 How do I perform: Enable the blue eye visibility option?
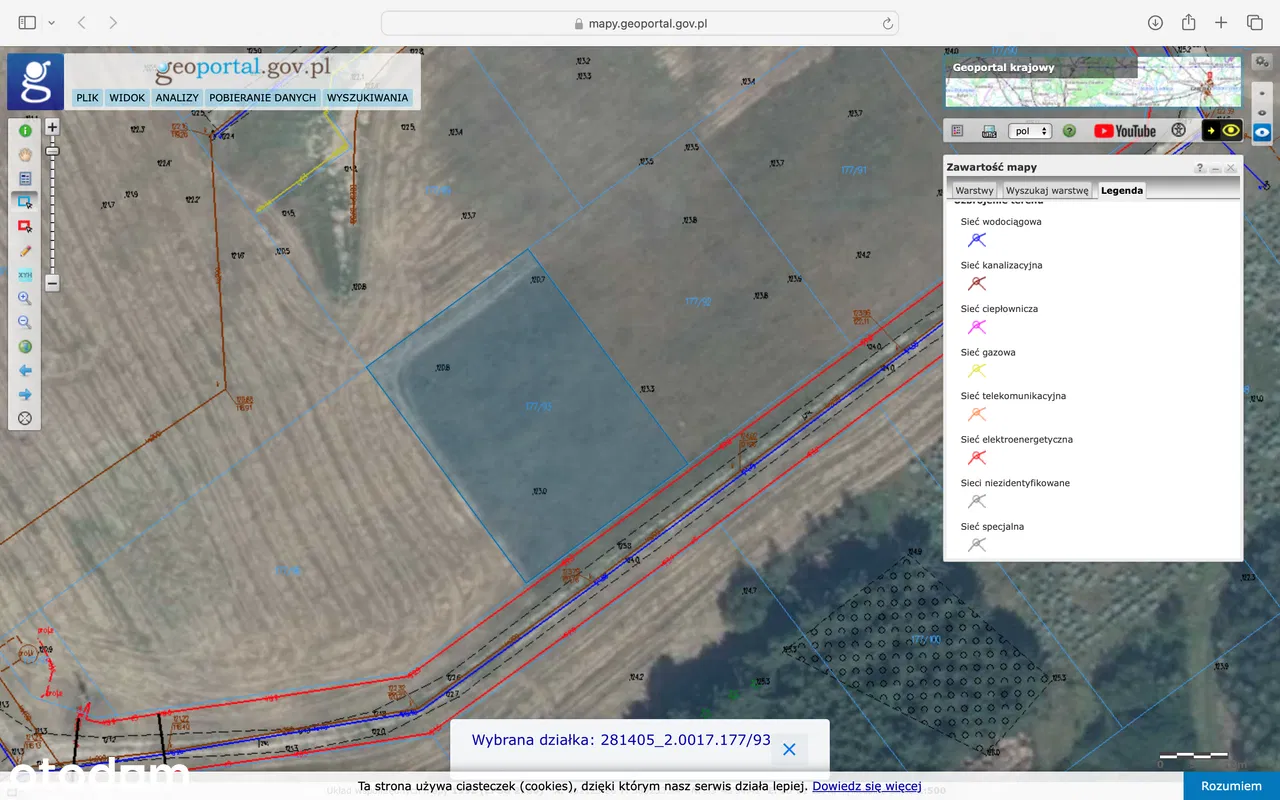1262,132
